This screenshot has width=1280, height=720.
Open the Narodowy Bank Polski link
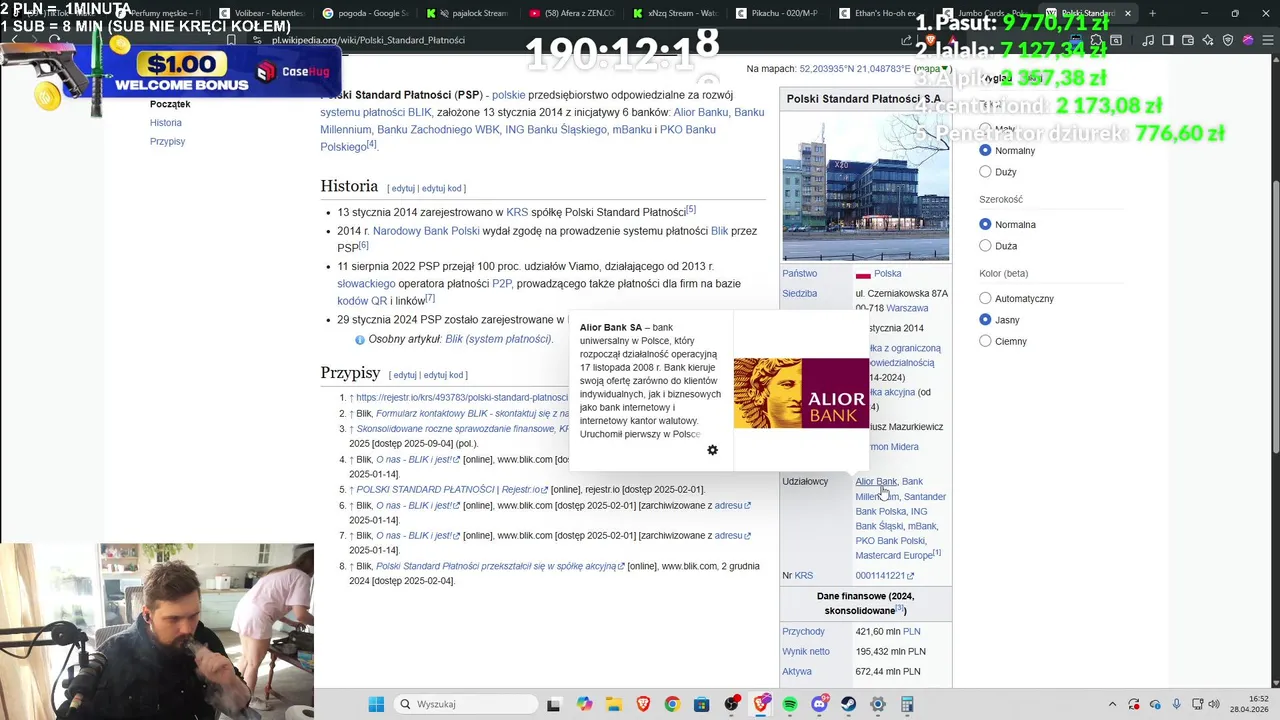tap(426, 231)
